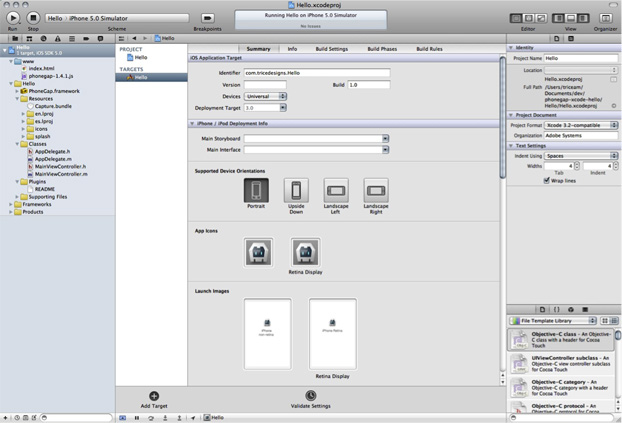Open the Indent Using Spaces dropdown

click(581, 156)
